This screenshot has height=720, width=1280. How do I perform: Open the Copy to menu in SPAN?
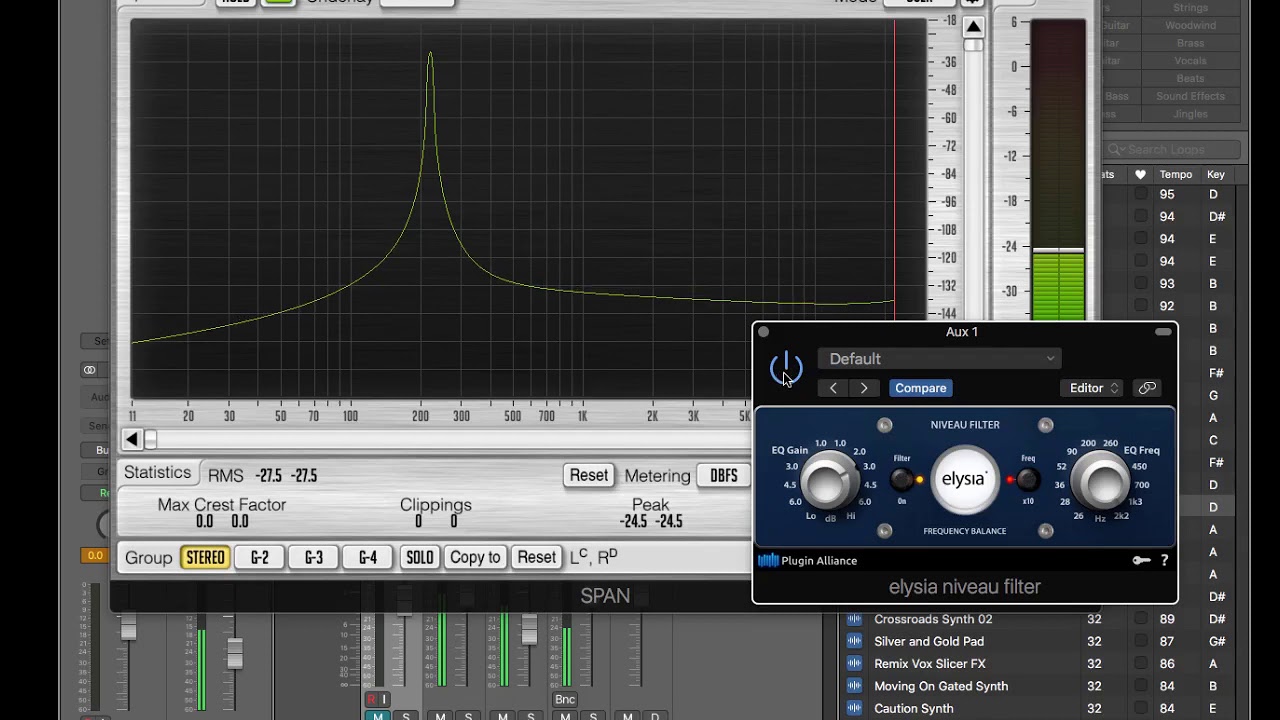point(475,557)
